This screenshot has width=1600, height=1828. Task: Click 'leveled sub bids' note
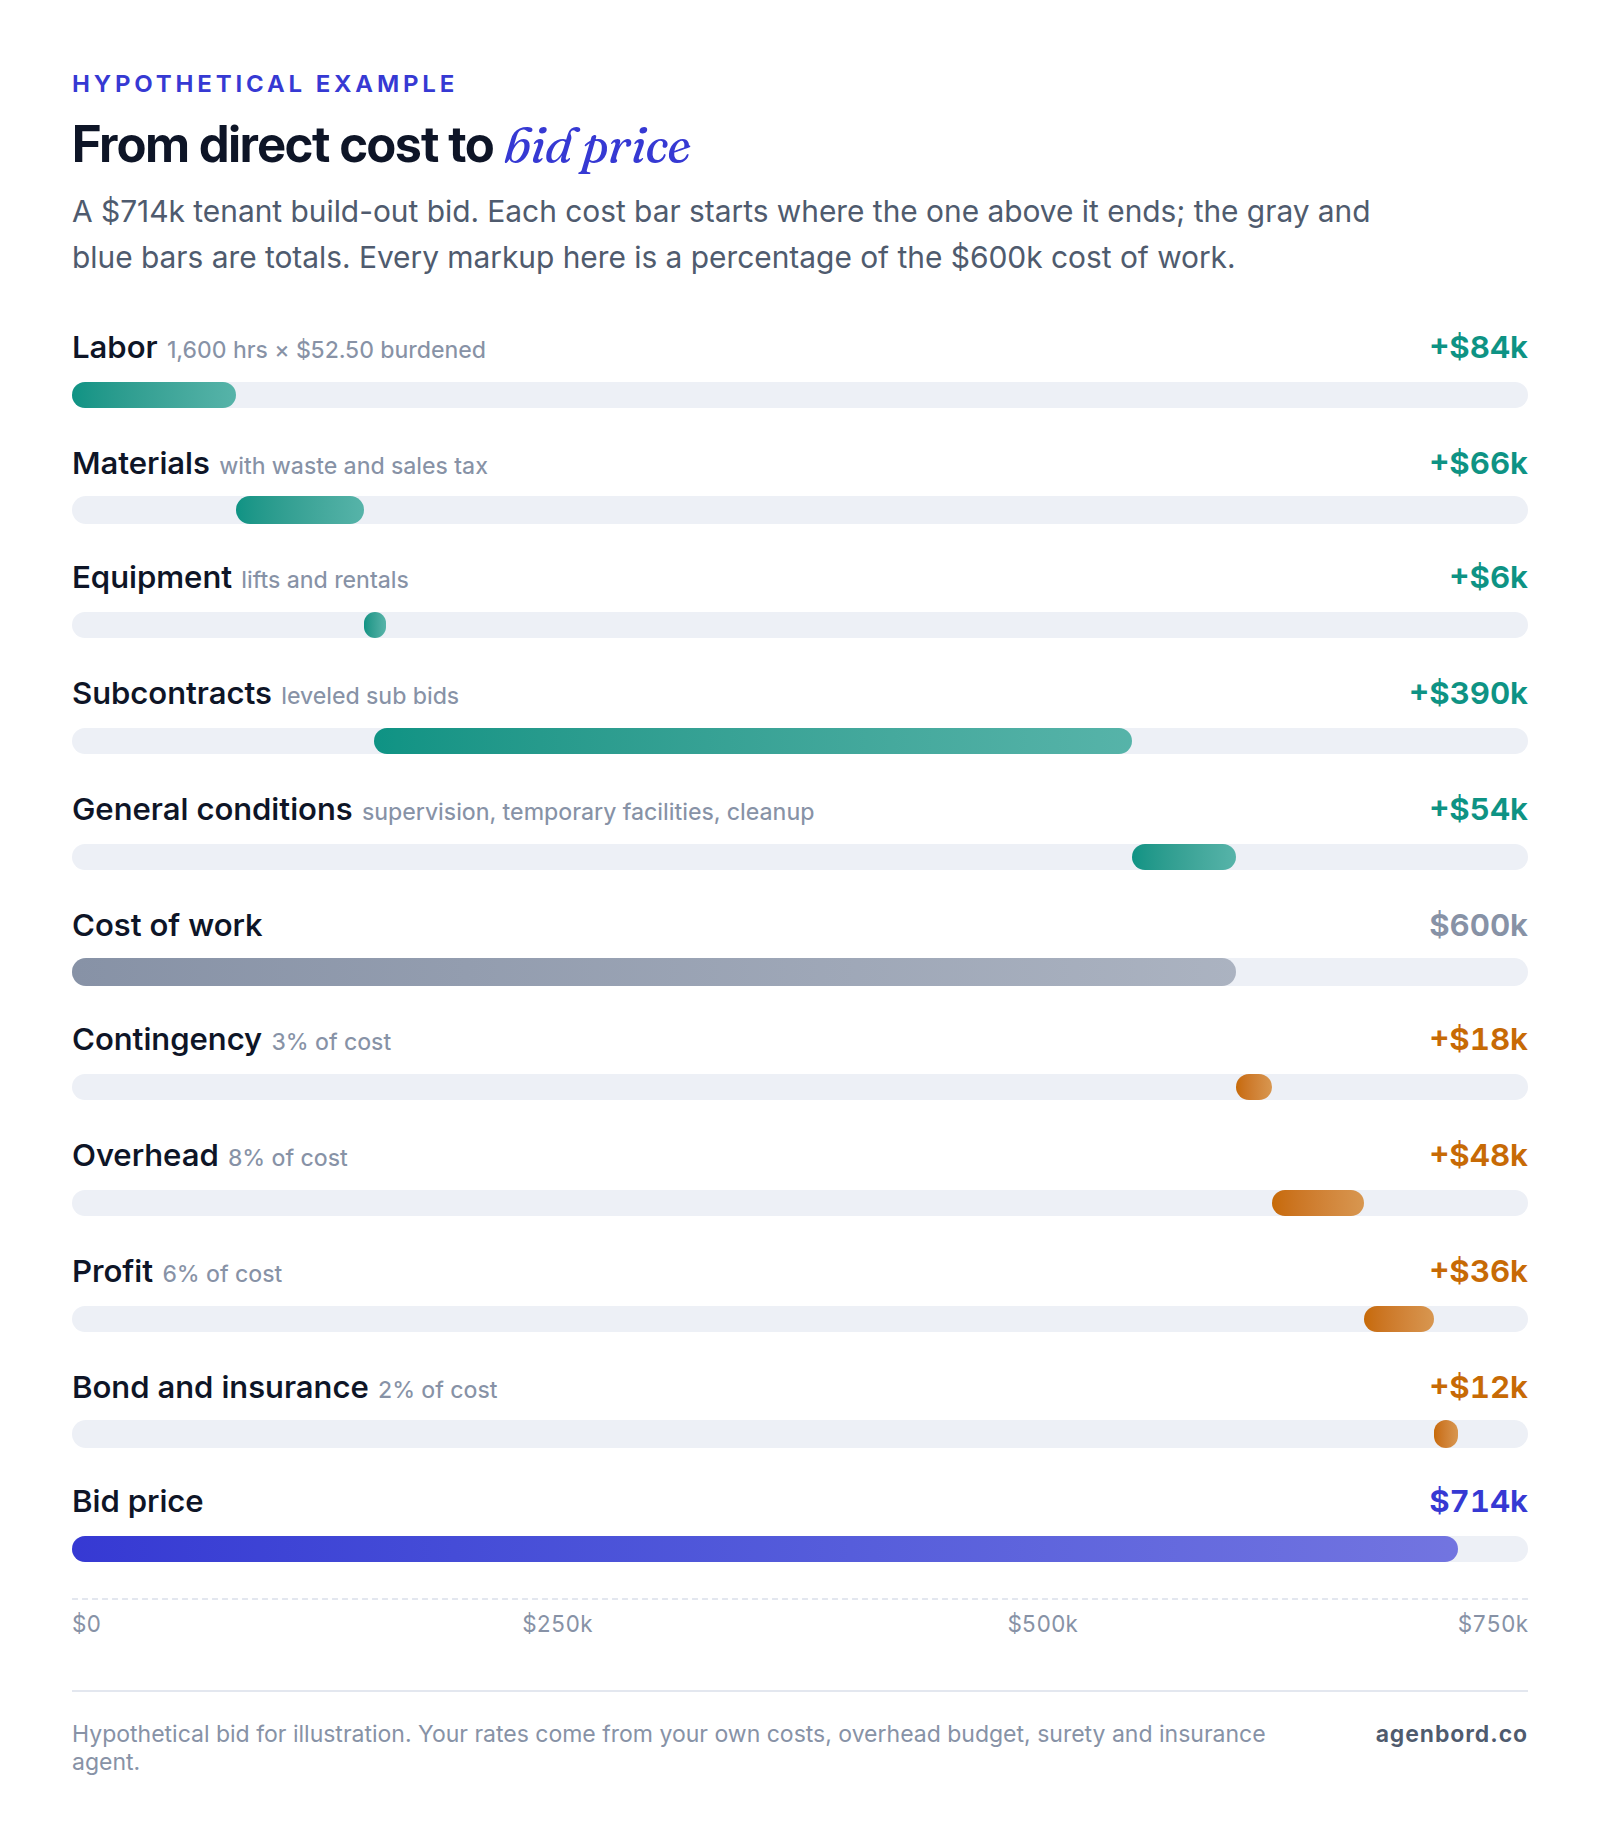click(370, 696)
